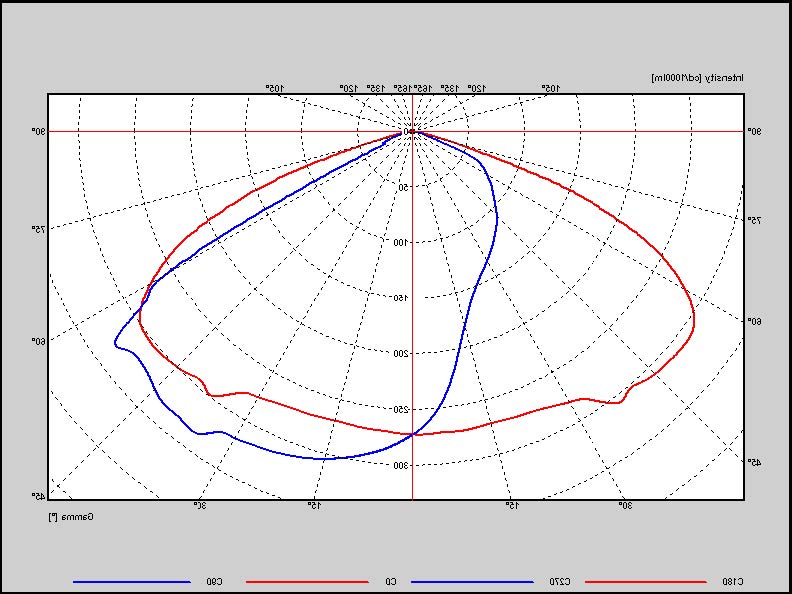The image size is (792, 594).
Task: Click the 90° label on the right edge
Action: [754, 131]
